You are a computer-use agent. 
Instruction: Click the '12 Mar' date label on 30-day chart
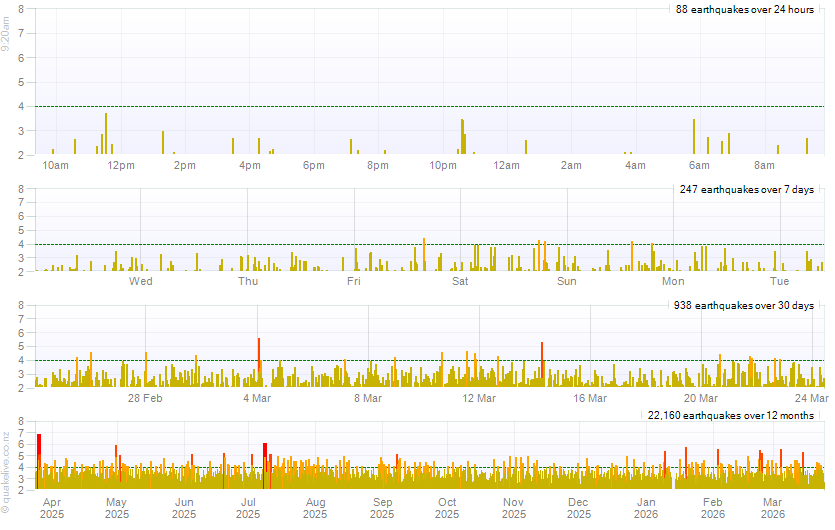(x=479, y=398)
